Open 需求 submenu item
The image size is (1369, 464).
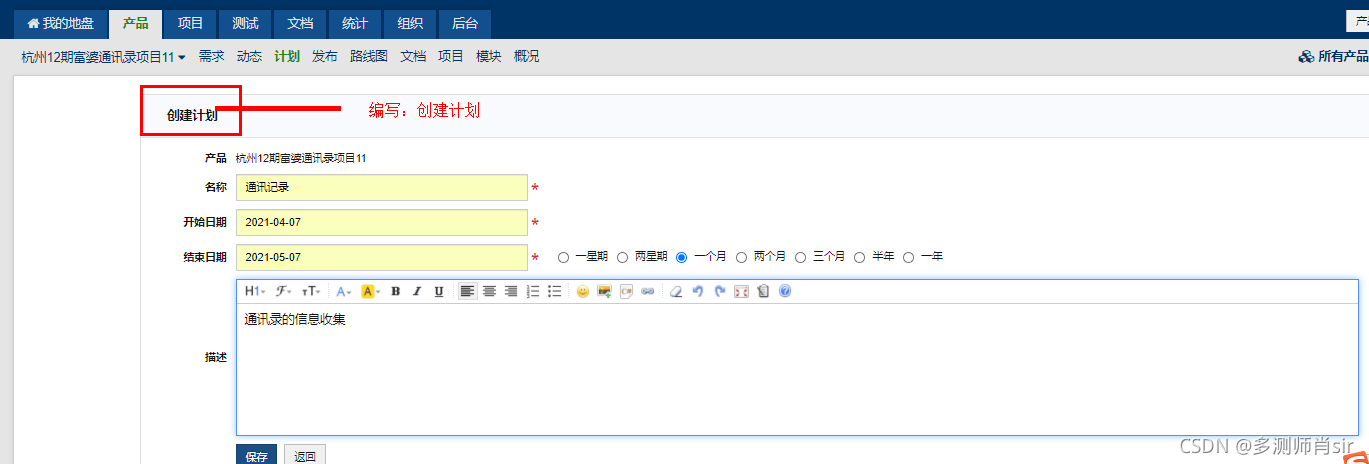pyautogui.click(x=211, y=57)
